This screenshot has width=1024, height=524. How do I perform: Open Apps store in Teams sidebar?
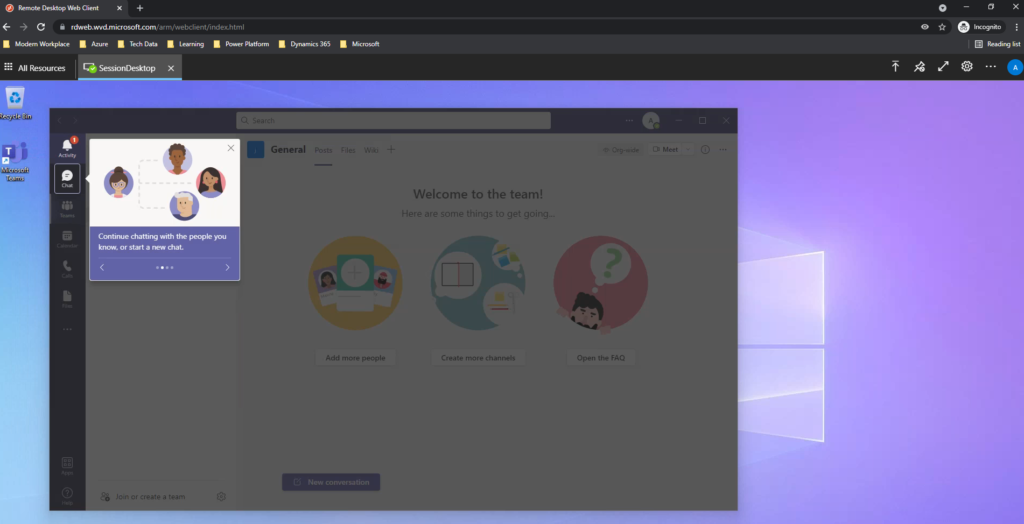click(x=67, y=466)
